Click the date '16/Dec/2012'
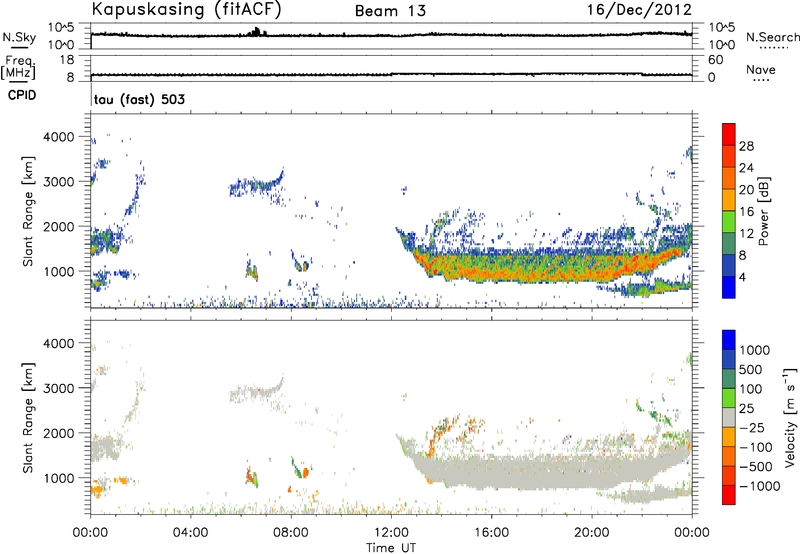 (x=640, y=10)
